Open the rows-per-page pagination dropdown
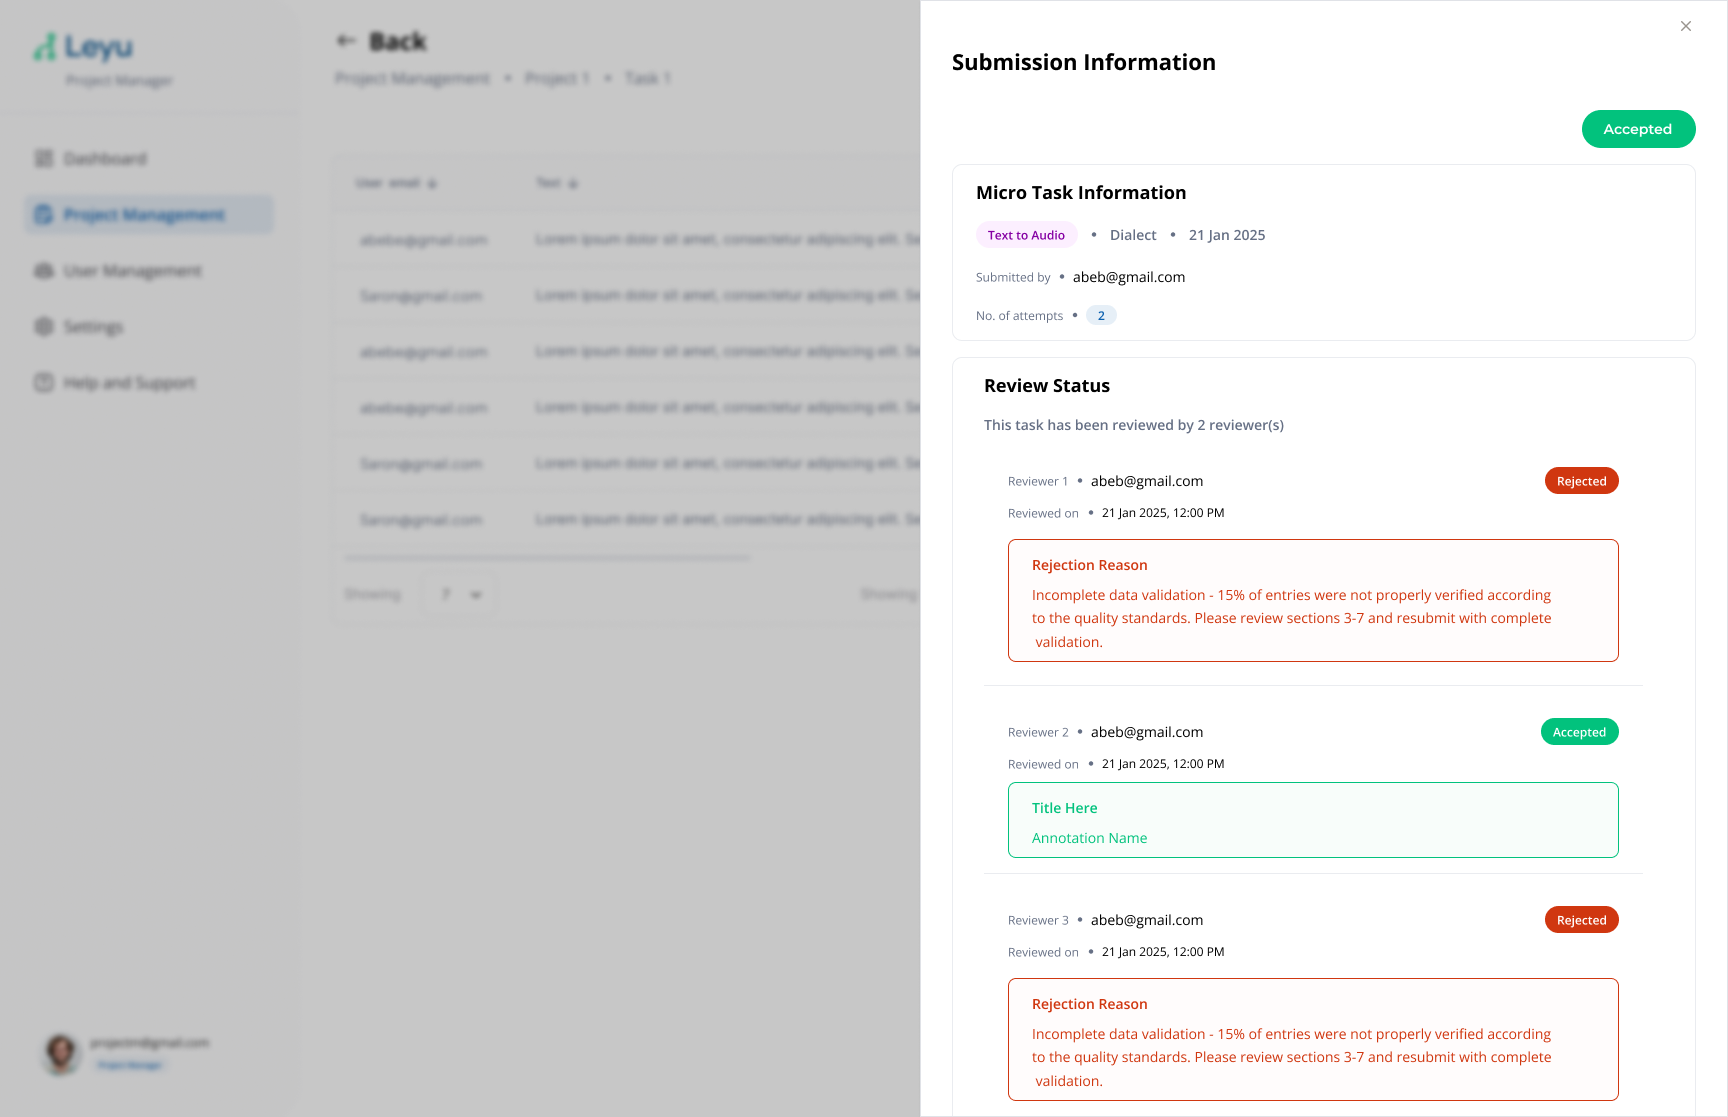Screen dimensions: 1728x1117 (458, 593)
